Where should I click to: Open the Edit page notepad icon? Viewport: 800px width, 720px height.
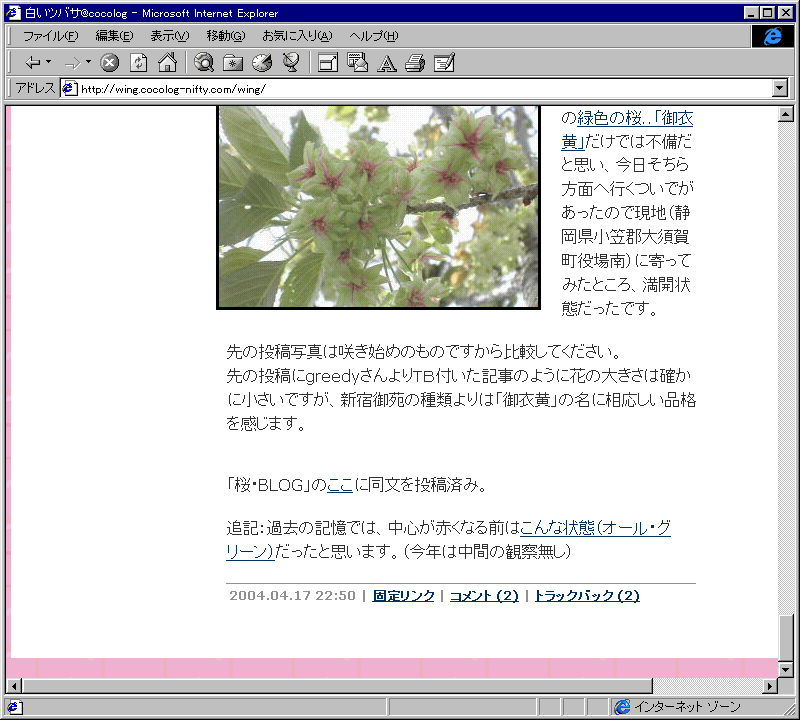pos(444,63)
